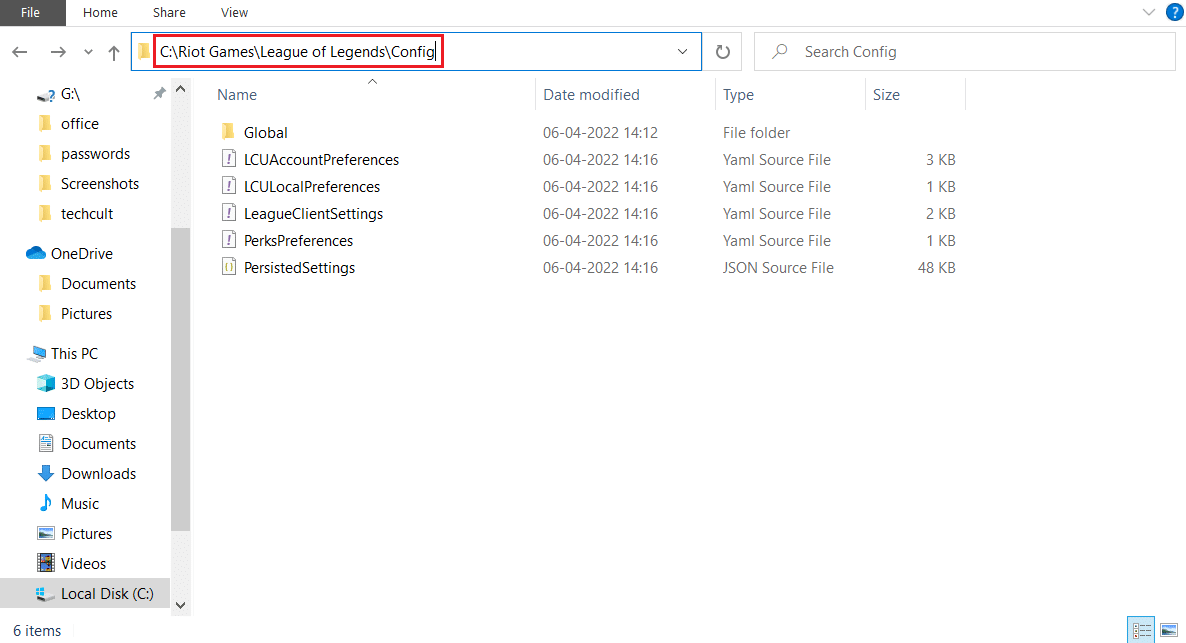Viewport: 1186px width, 643px height.
Task: Switch to Large icons view
Action: coord(1169,629)
